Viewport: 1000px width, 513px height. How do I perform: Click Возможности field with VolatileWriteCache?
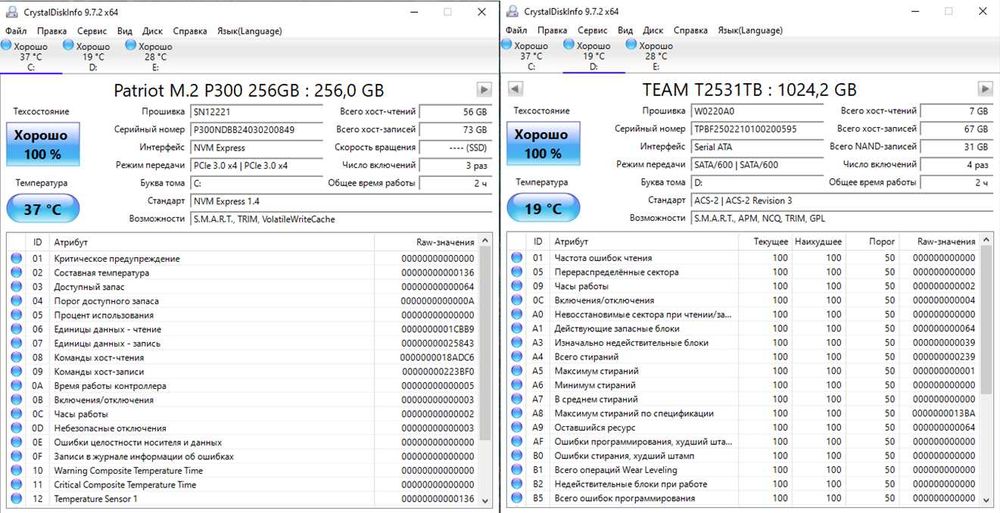341,219
